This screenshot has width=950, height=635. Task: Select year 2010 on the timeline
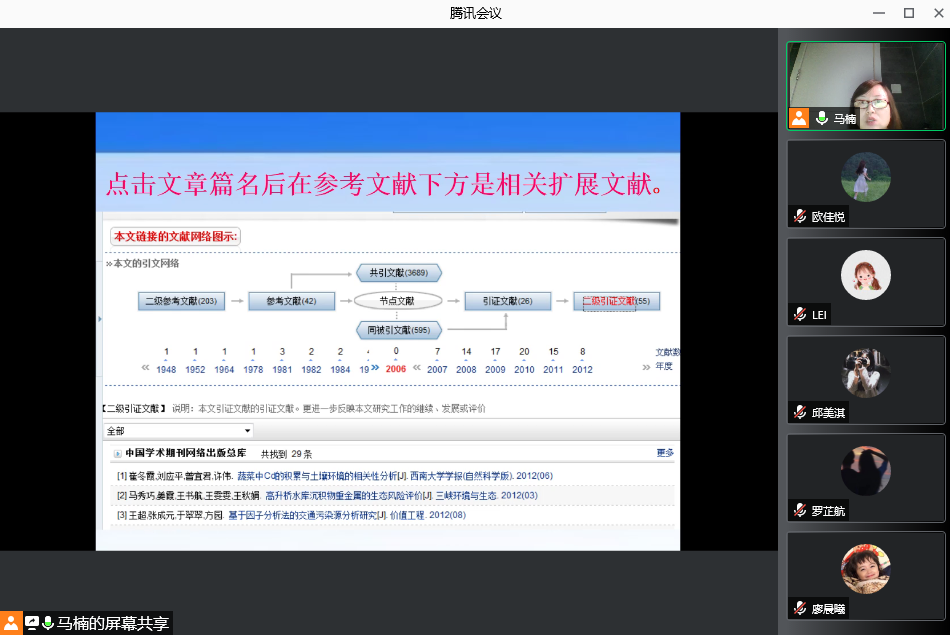point(524,369)
